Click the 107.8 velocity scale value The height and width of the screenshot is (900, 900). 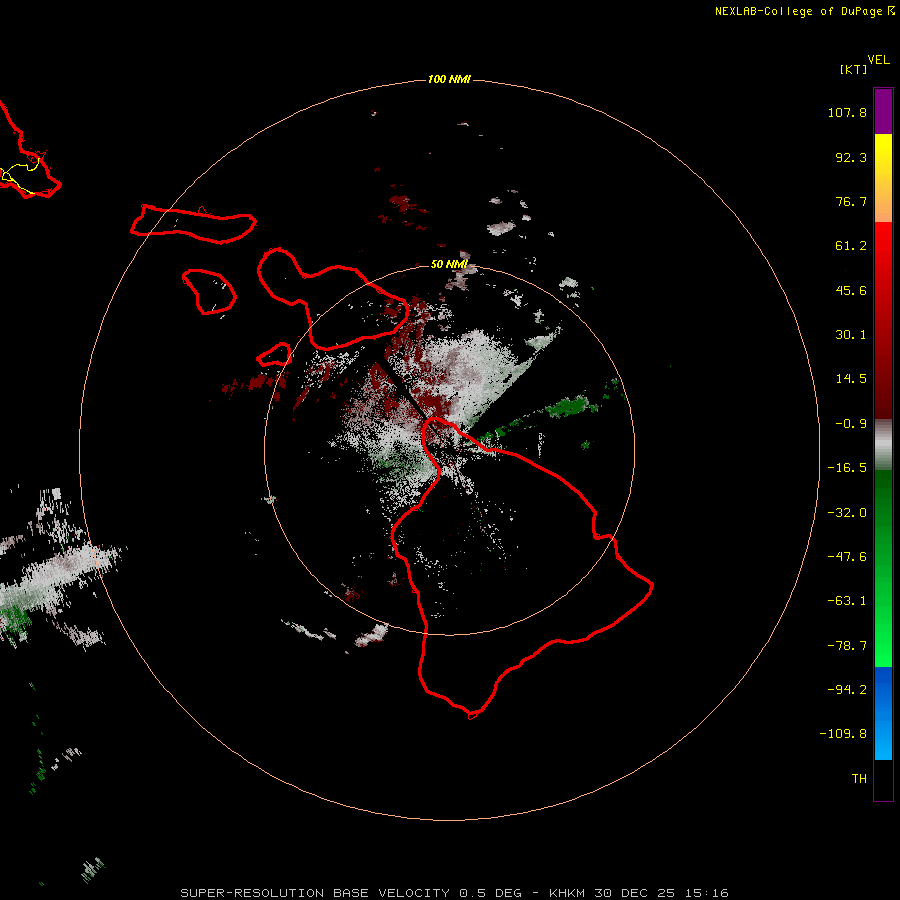[x=847, y=112]
